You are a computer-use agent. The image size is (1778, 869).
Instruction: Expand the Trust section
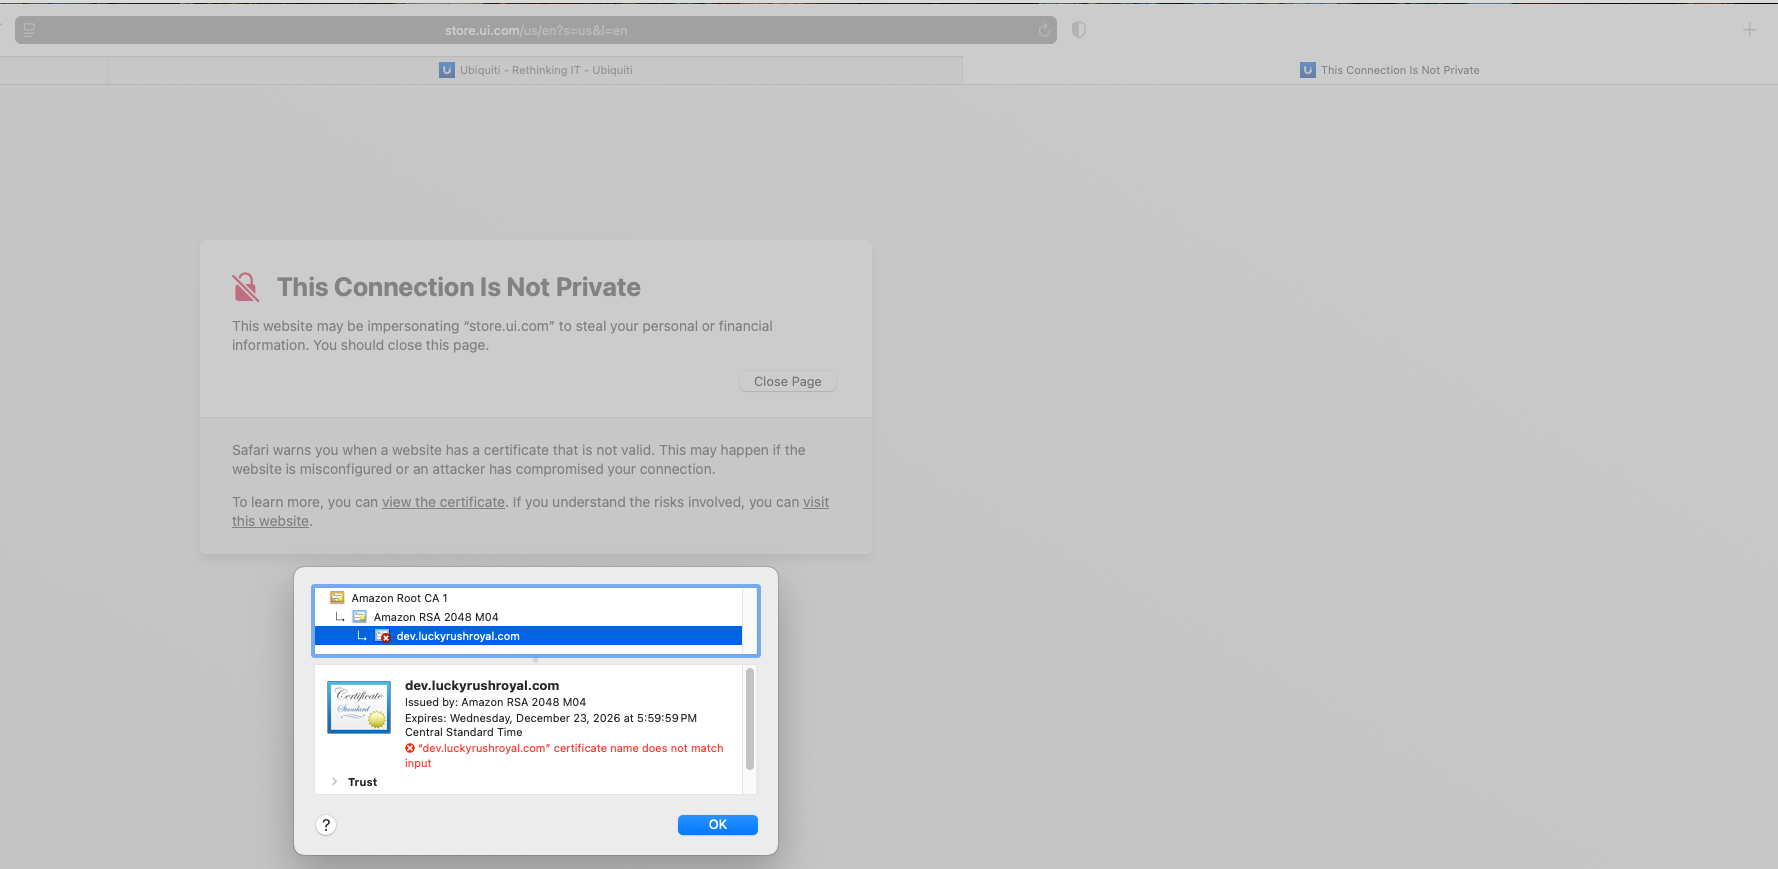pos(334,782)
